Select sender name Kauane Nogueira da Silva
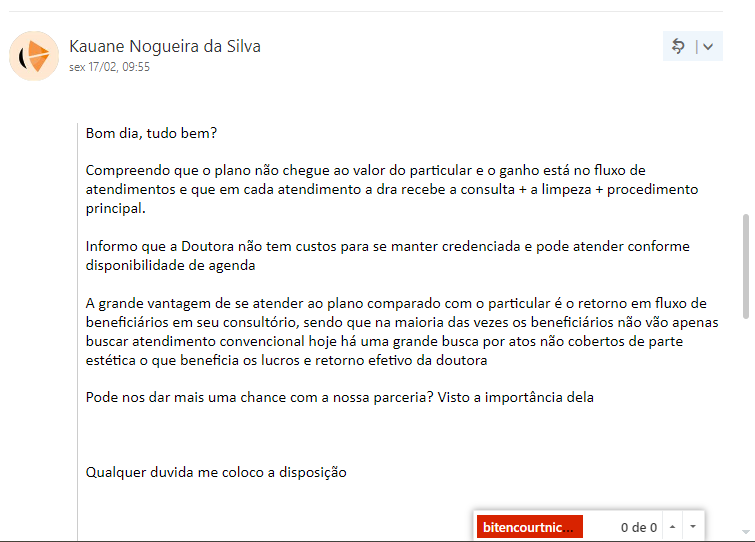The width and height of the screenshot is (755, 542). (165, 46)
